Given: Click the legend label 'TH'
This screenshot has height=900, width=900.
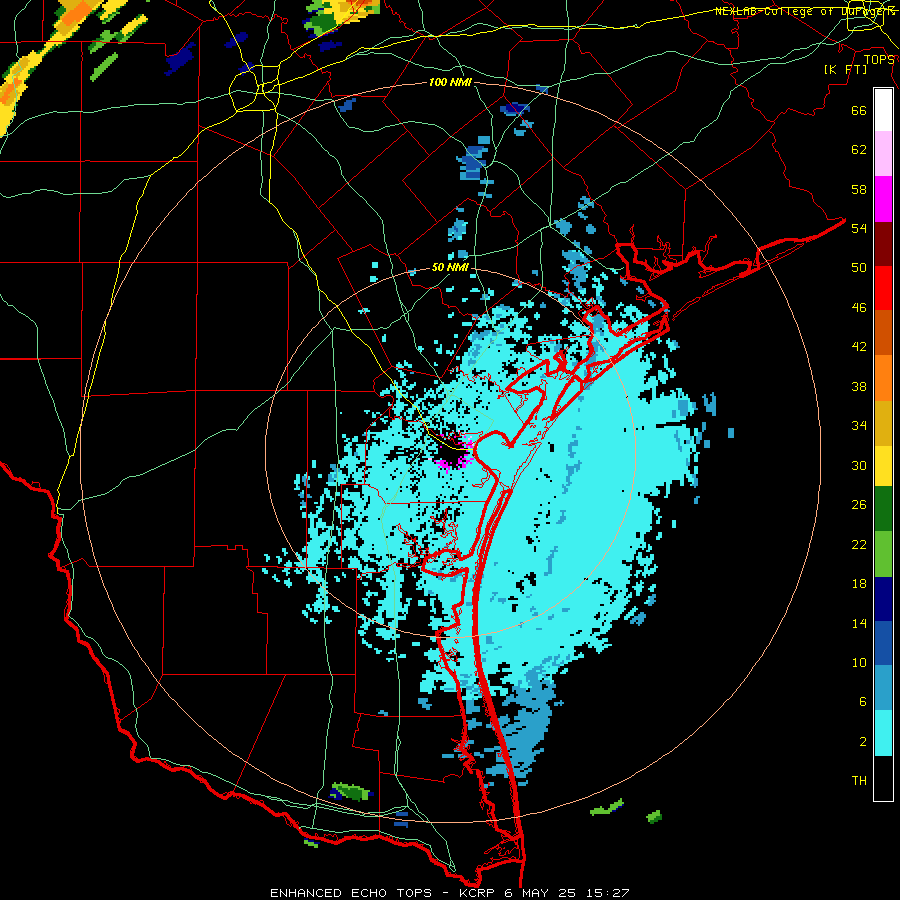Looking at the screenshot, I should [859, 781].
